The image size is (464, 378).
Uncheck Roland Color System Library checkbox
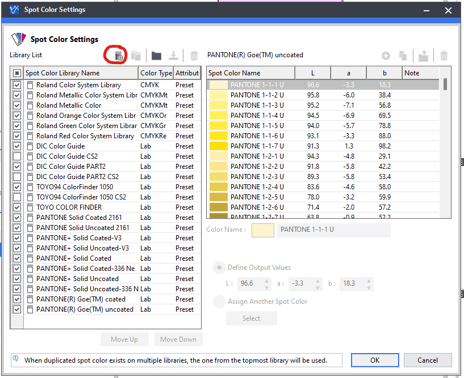[x=17, y=85]
